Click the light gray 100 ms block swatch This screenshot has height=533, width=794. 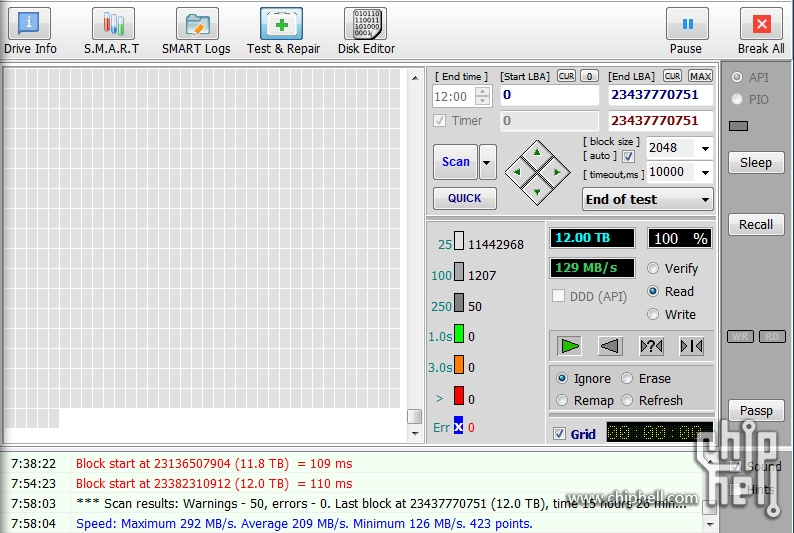458,272
